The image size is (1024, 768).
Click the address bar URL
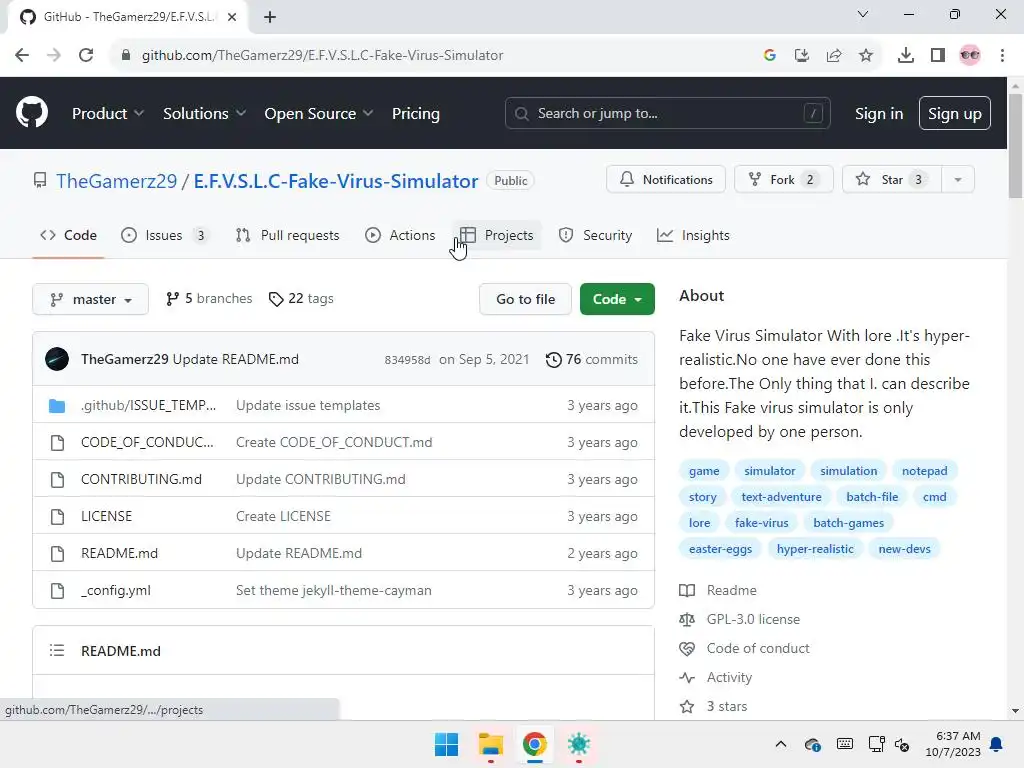coord(323,56)
